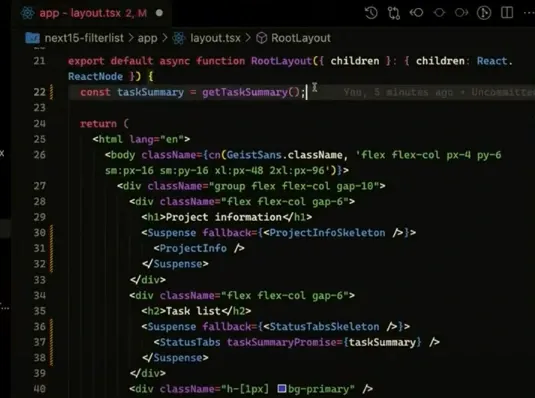The height and width of the screenshot is (398, 535).
Task: Open the app breadcrumb segment
Action: 147,38
